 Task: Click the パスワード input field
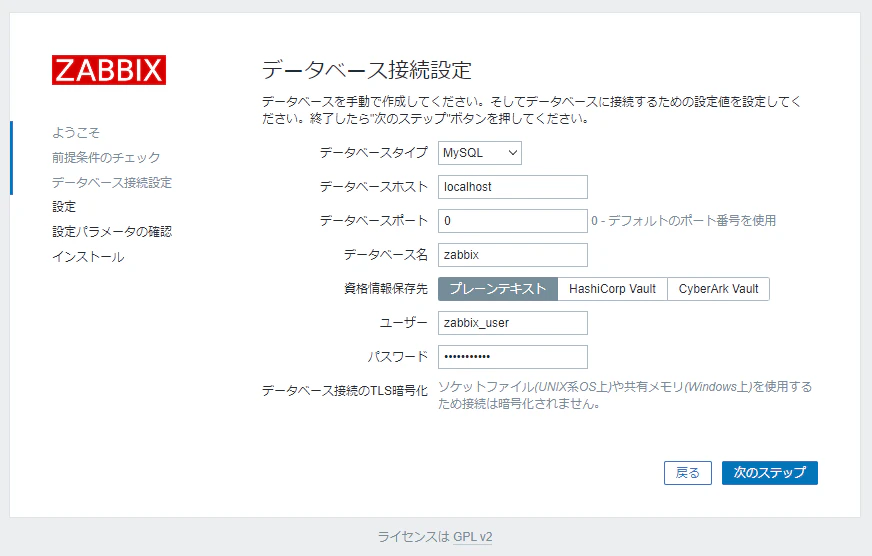513,357
